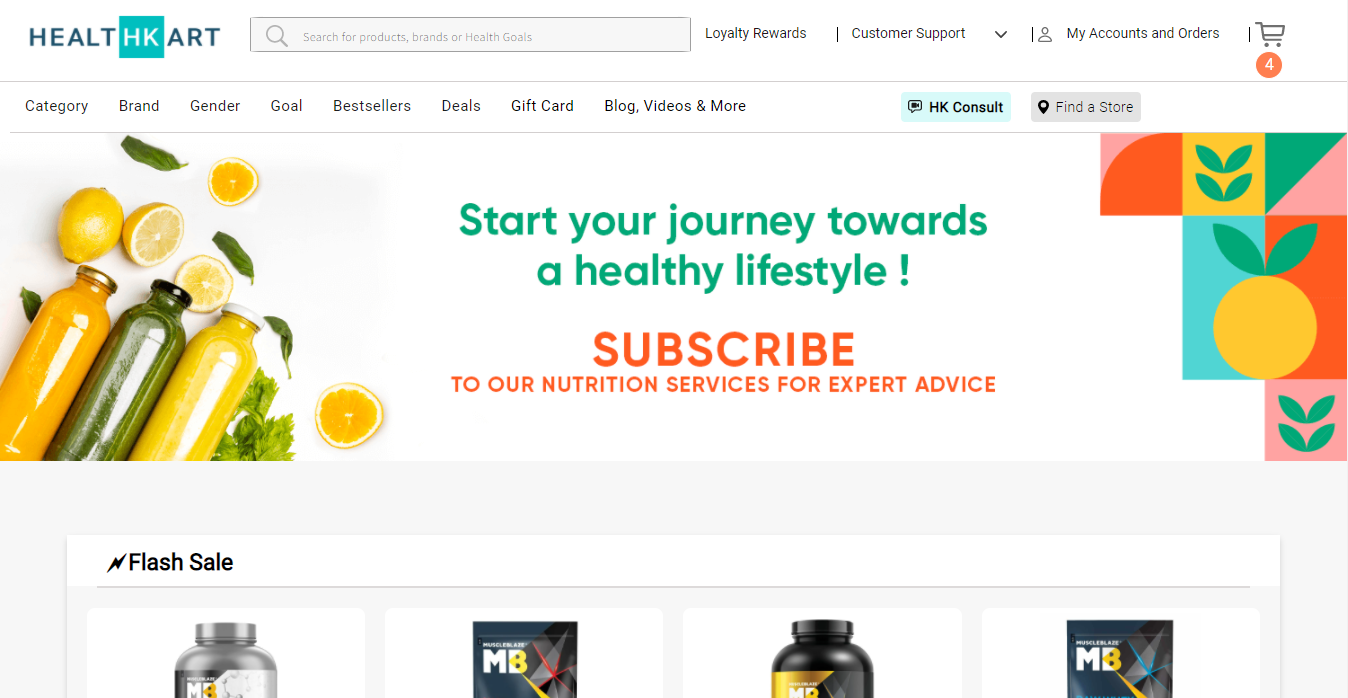Click the Flash Sale lightning icon
The width and height of the screenshot is (1348, 698).
click(117, 564)
